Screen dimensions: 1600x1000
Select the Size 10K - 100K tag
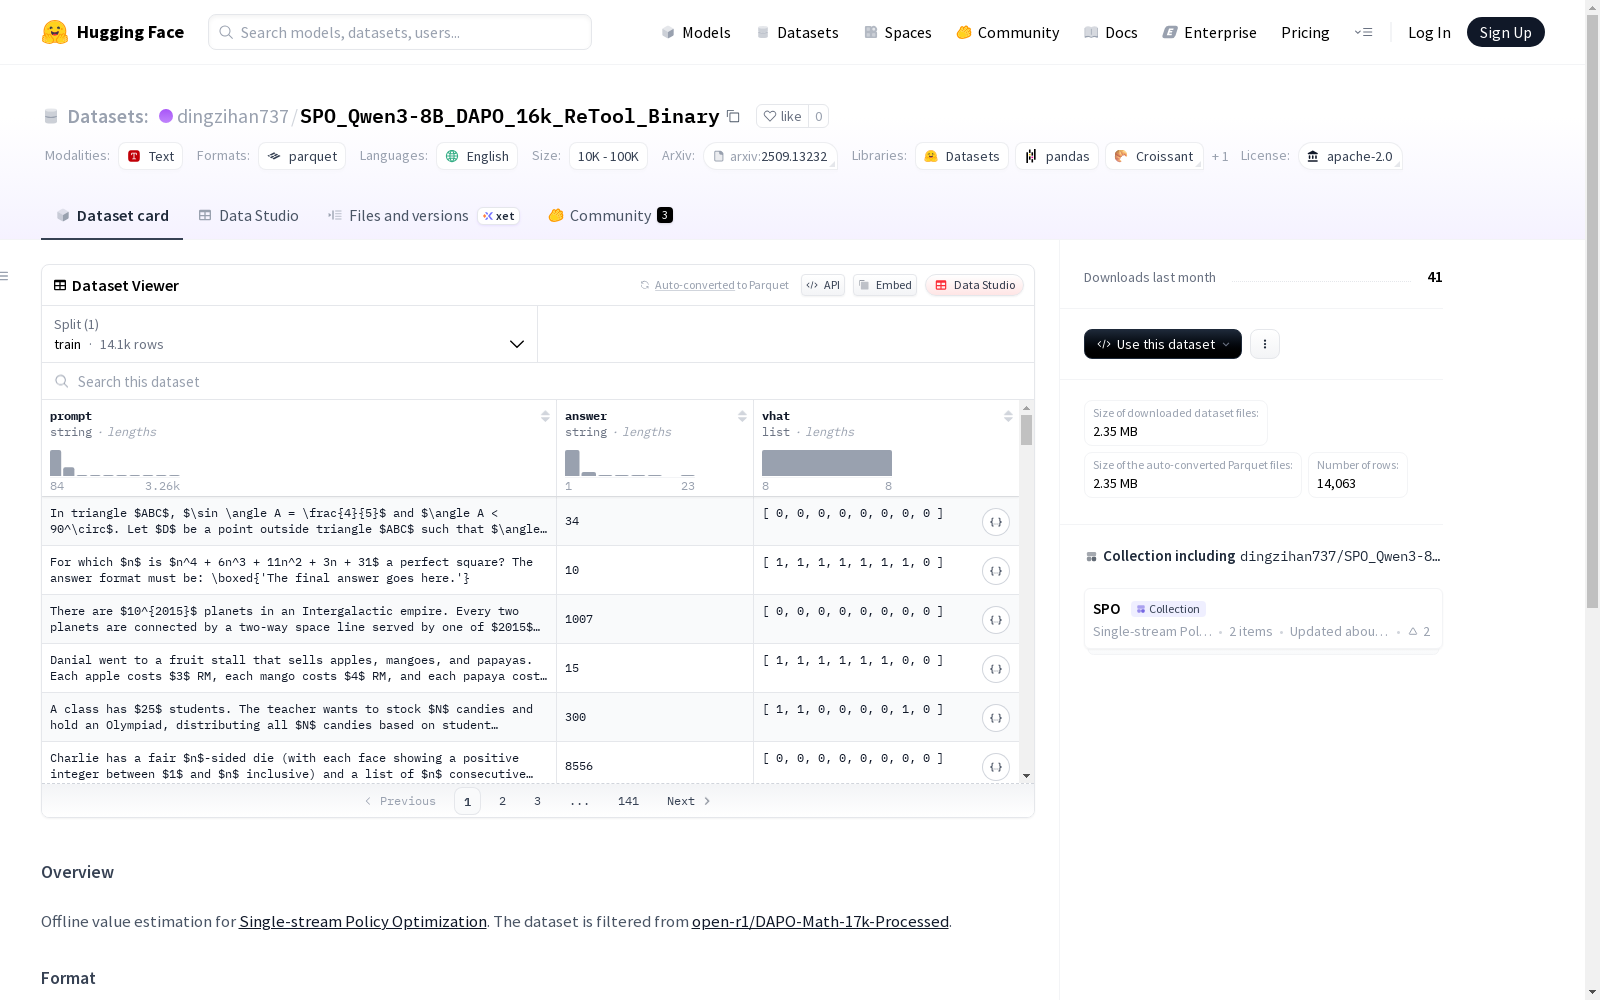(x=608, y=156)
